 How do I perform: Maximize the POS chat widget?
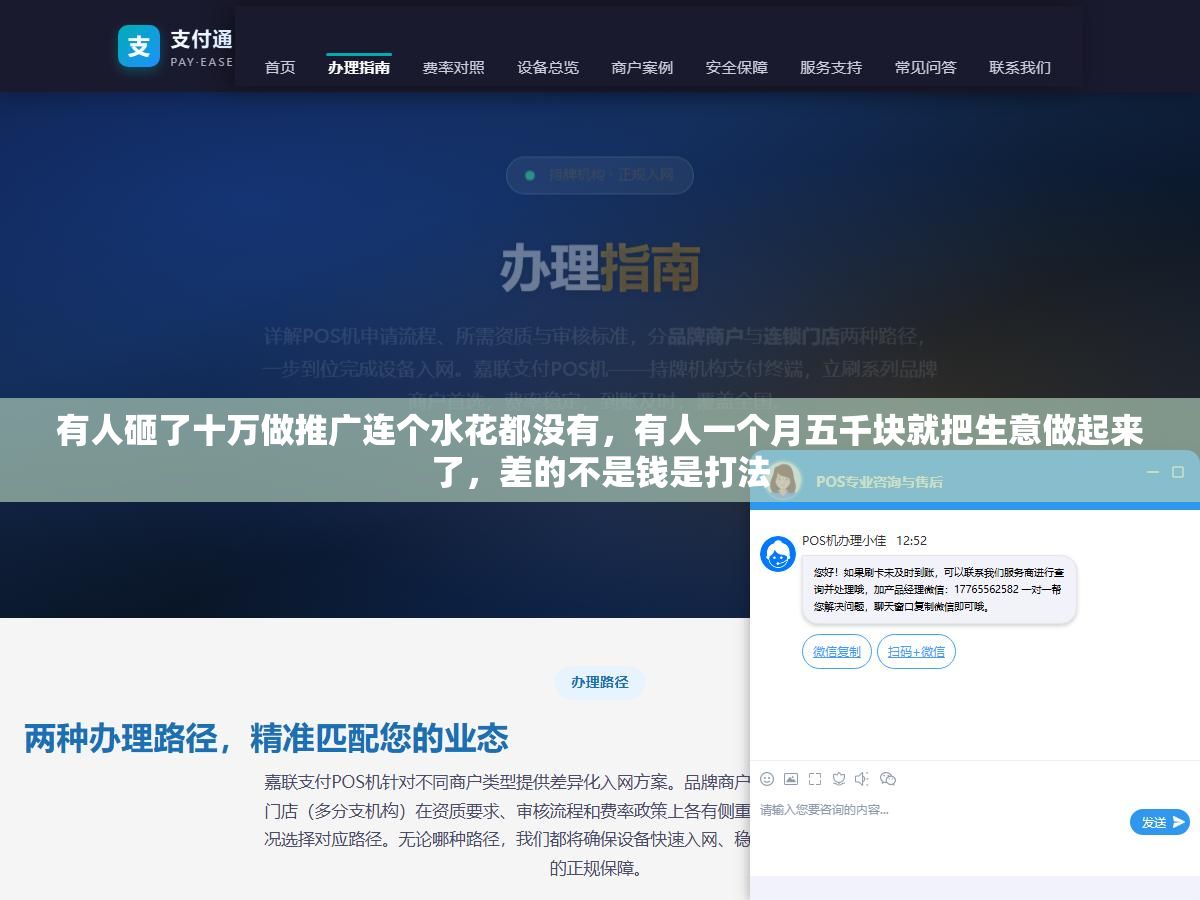pos(1178,472)
